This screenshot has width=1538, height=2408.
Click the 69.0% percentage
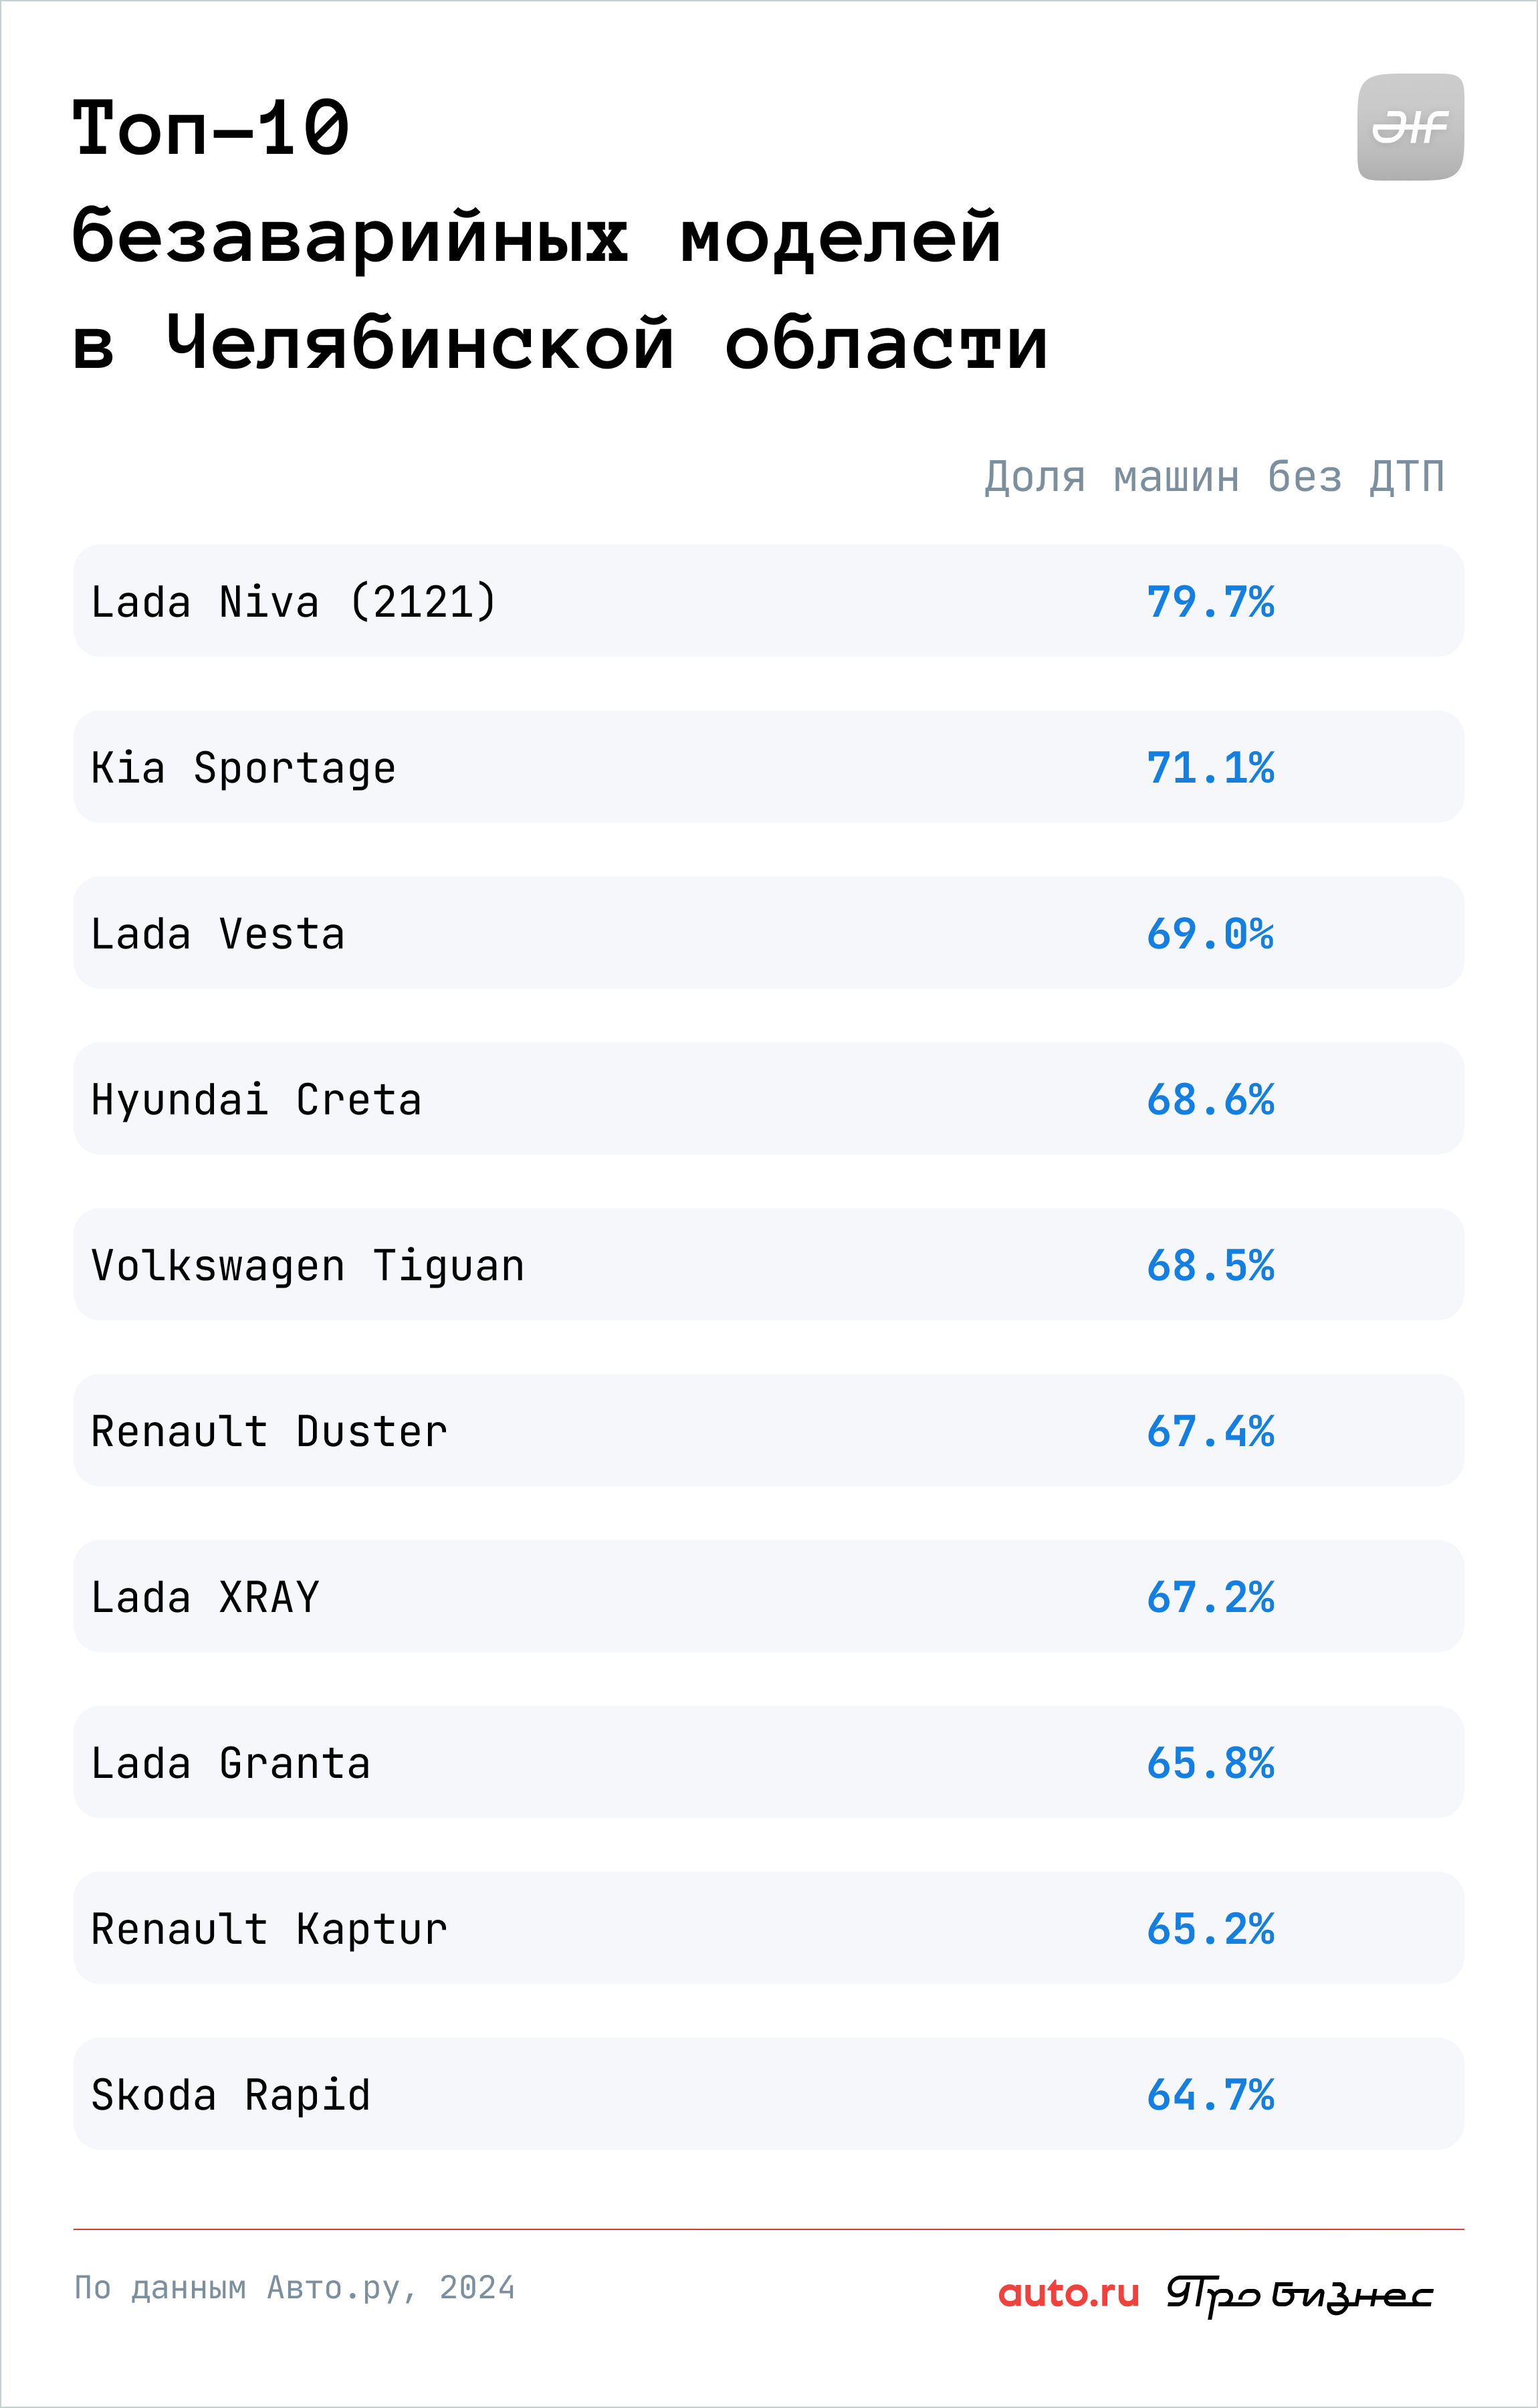pos(1210,934)
